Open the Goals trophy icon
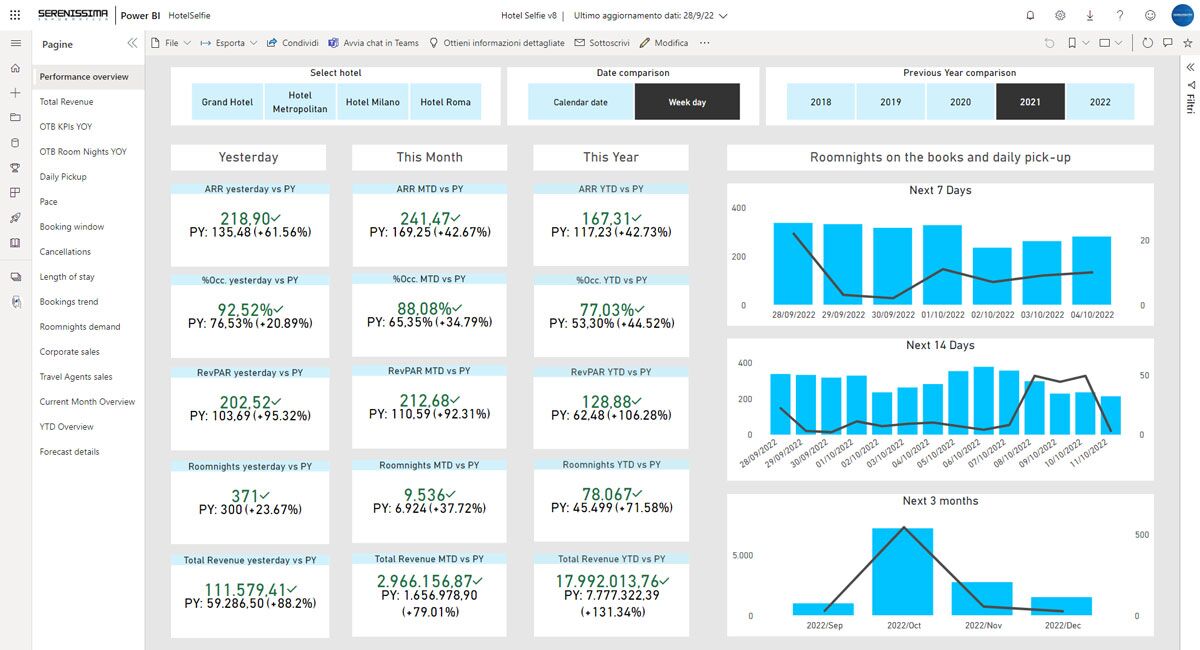The image size is (1200, 650). [x=15, y=168]
